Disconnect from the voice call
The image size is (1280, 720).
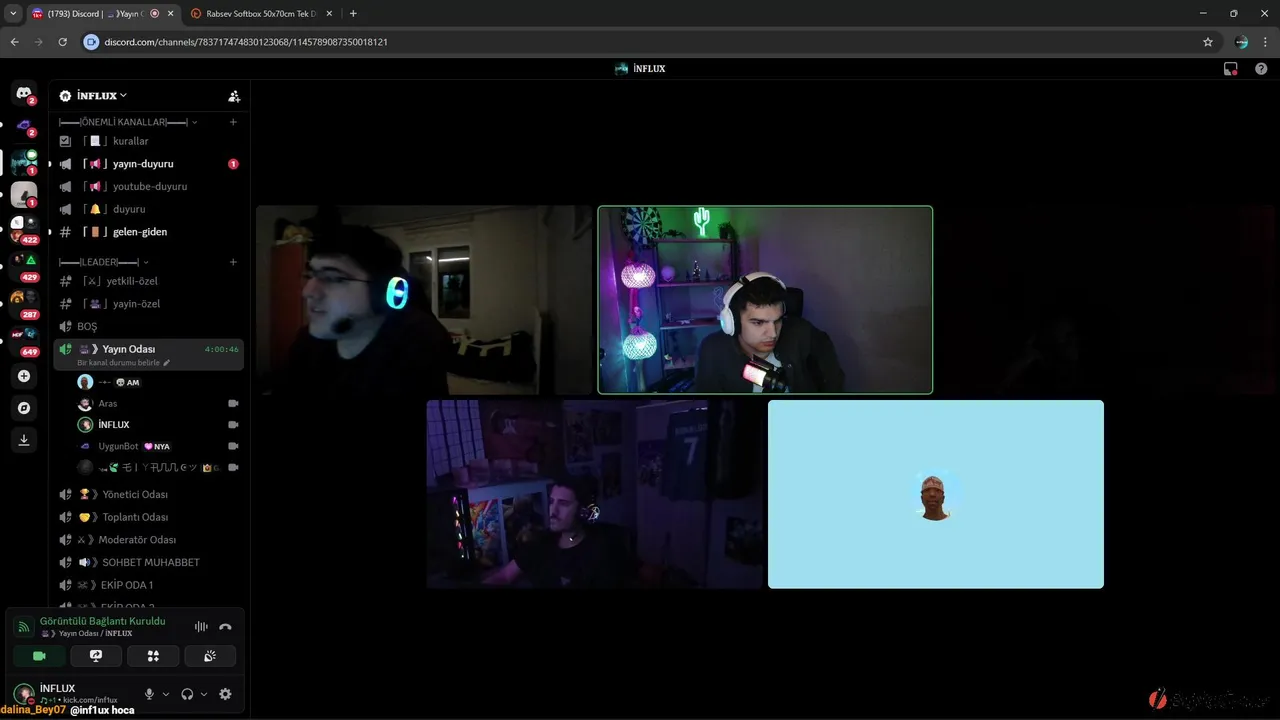pos(225,627)
